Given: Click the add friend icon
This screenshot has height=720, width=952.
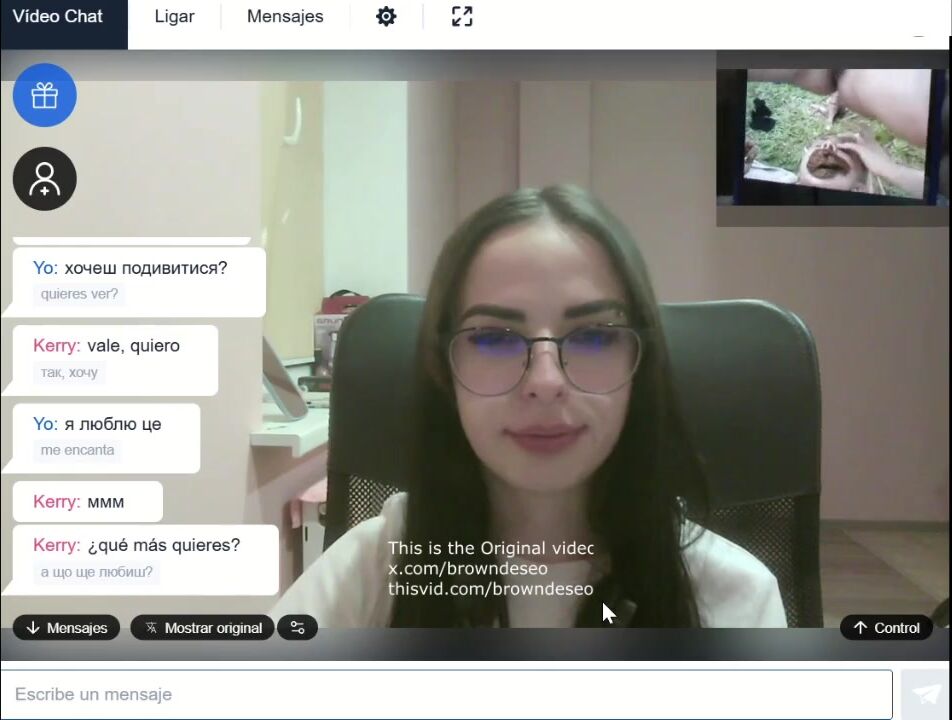Looking at the screenshot, I should pyautogui.click(x=45, y=179).
